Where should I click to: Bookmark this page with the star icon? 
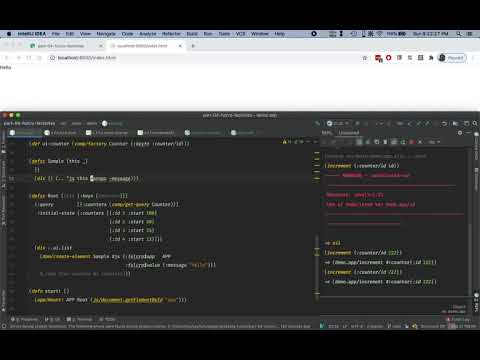365,58
